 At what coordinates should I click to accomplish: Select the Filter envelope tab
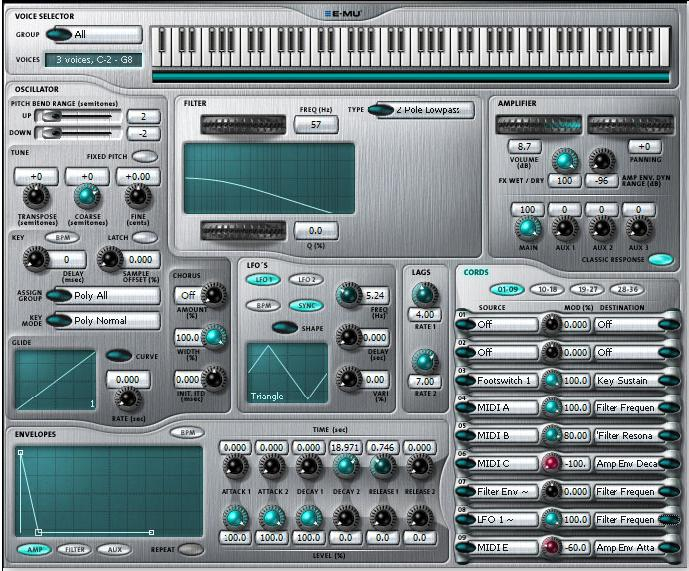[x=73, y=549]
